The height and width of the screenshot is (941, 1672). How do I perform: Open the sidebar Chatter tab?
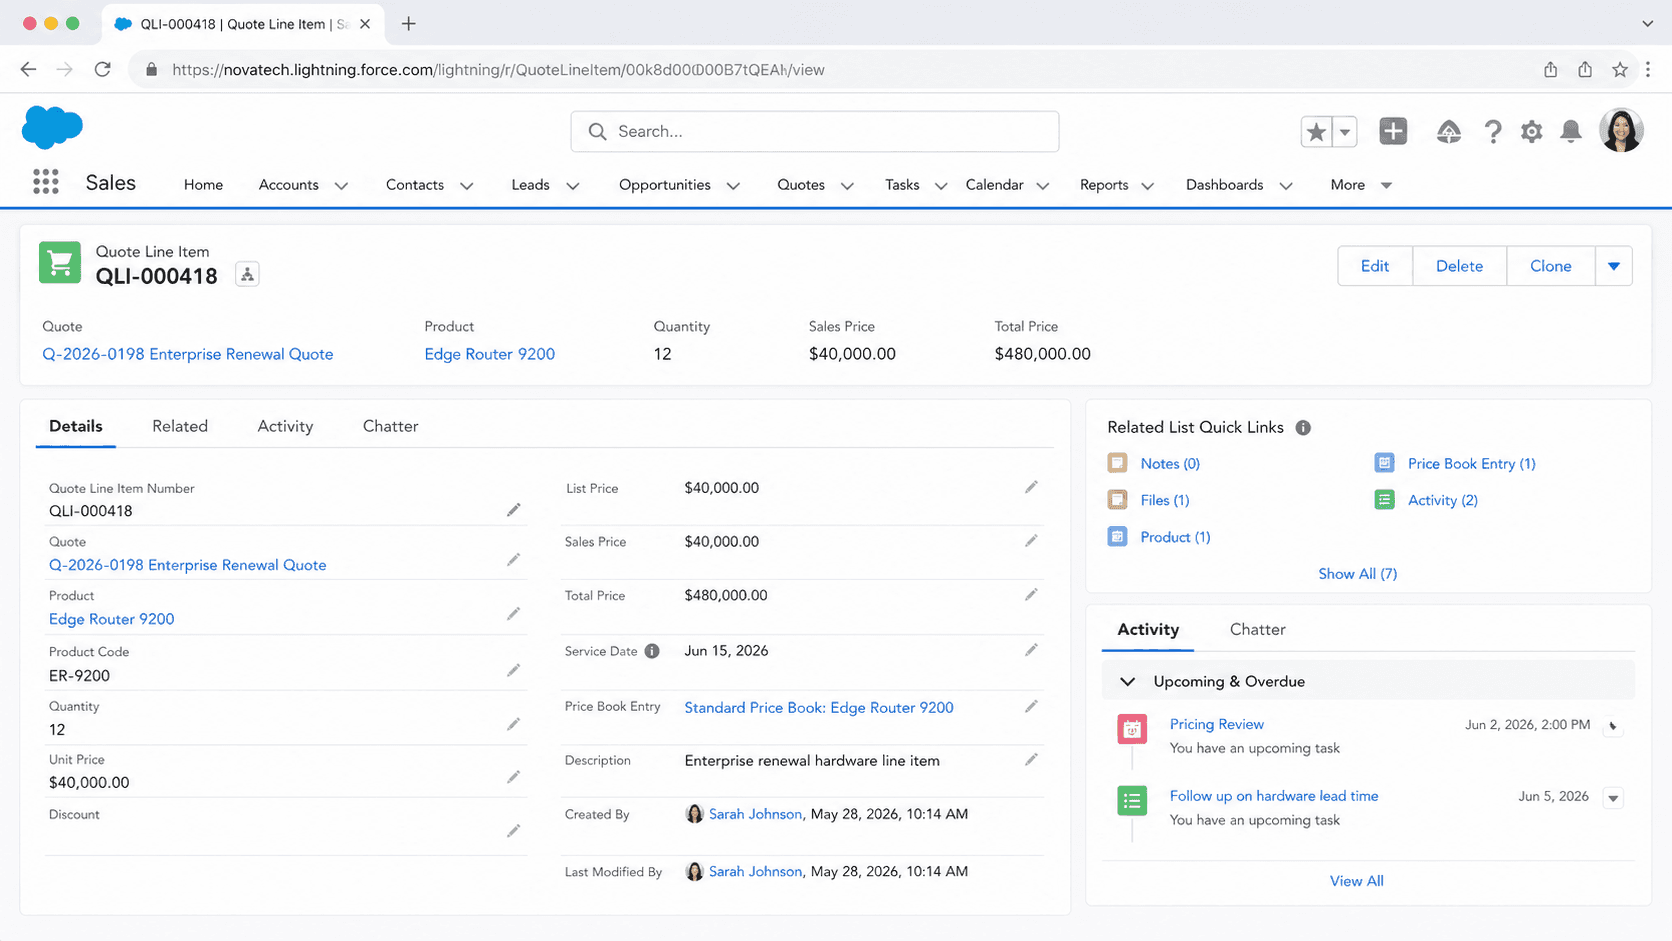1257,629
